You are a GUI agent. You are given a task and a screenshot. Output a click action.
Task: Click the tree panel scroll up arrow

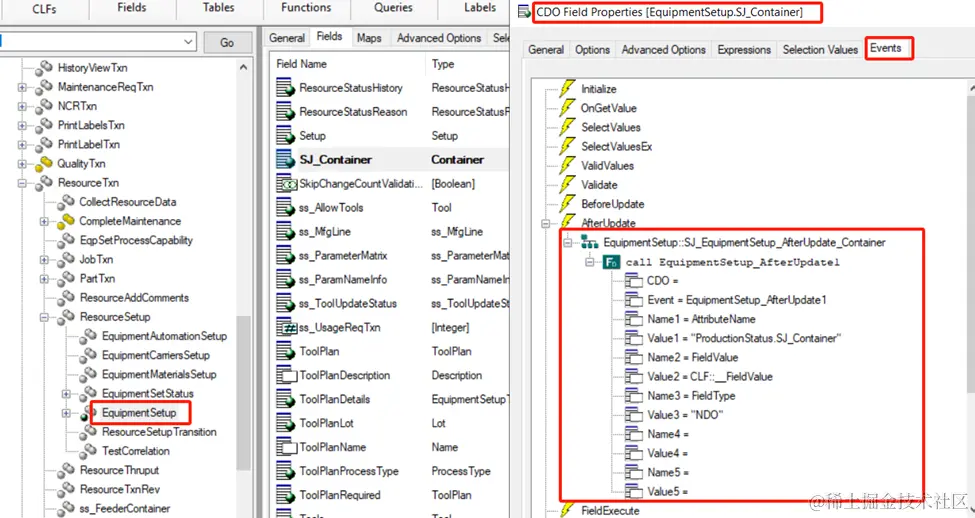tap(243, 67)
